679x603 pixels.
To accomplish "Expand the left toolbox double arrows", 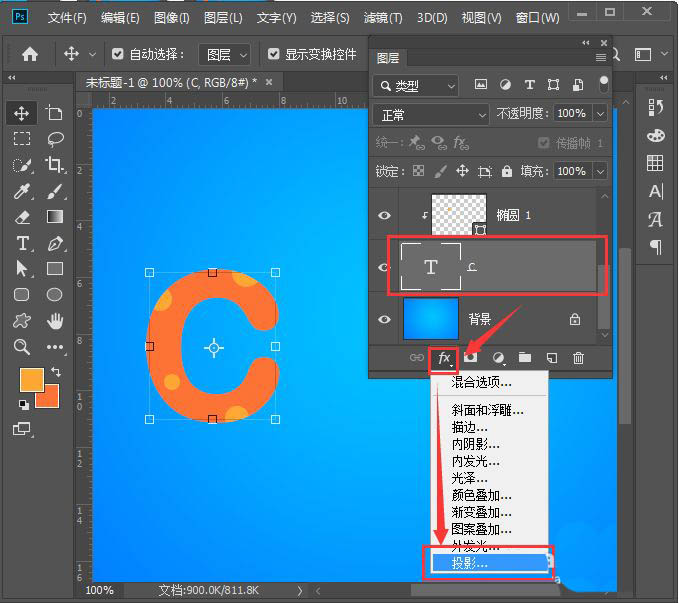I will 12,78.
